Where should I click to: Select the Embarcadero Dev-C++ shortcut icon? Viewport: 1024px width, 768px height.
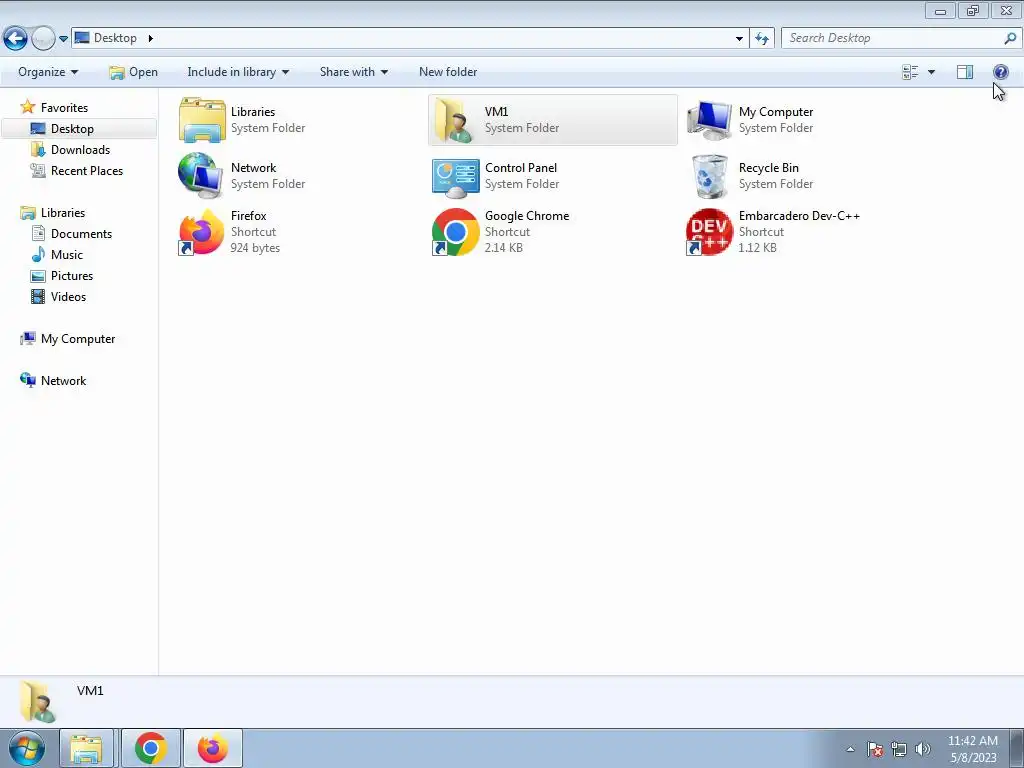pos(709,232)
